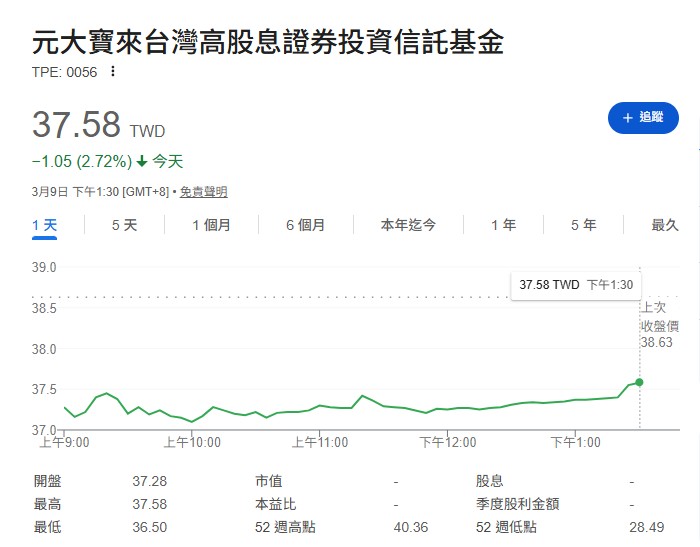Switch to 本年迄今 year-to-date tab
Image resolution: width=700 pixels, height=547 pixels.
(x=408, y=225)
